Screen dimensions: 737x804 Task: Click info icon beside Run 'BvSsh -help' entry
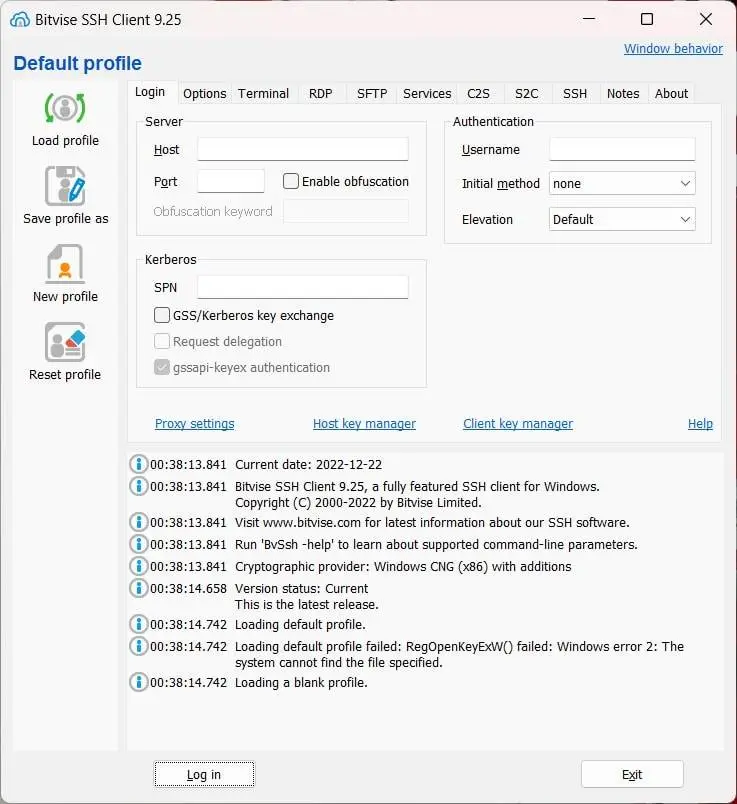point(138,544)
